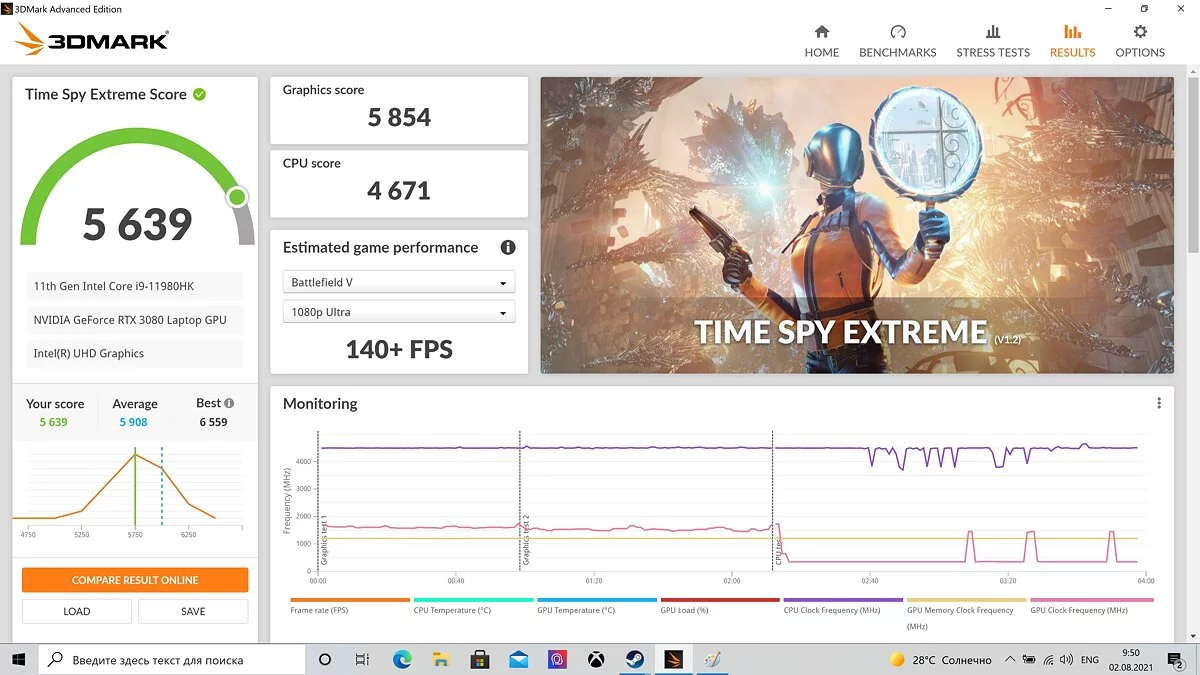Click the LOAD button
The height and width of the screenshot is (675, 1200).
[x=77, y=611]
